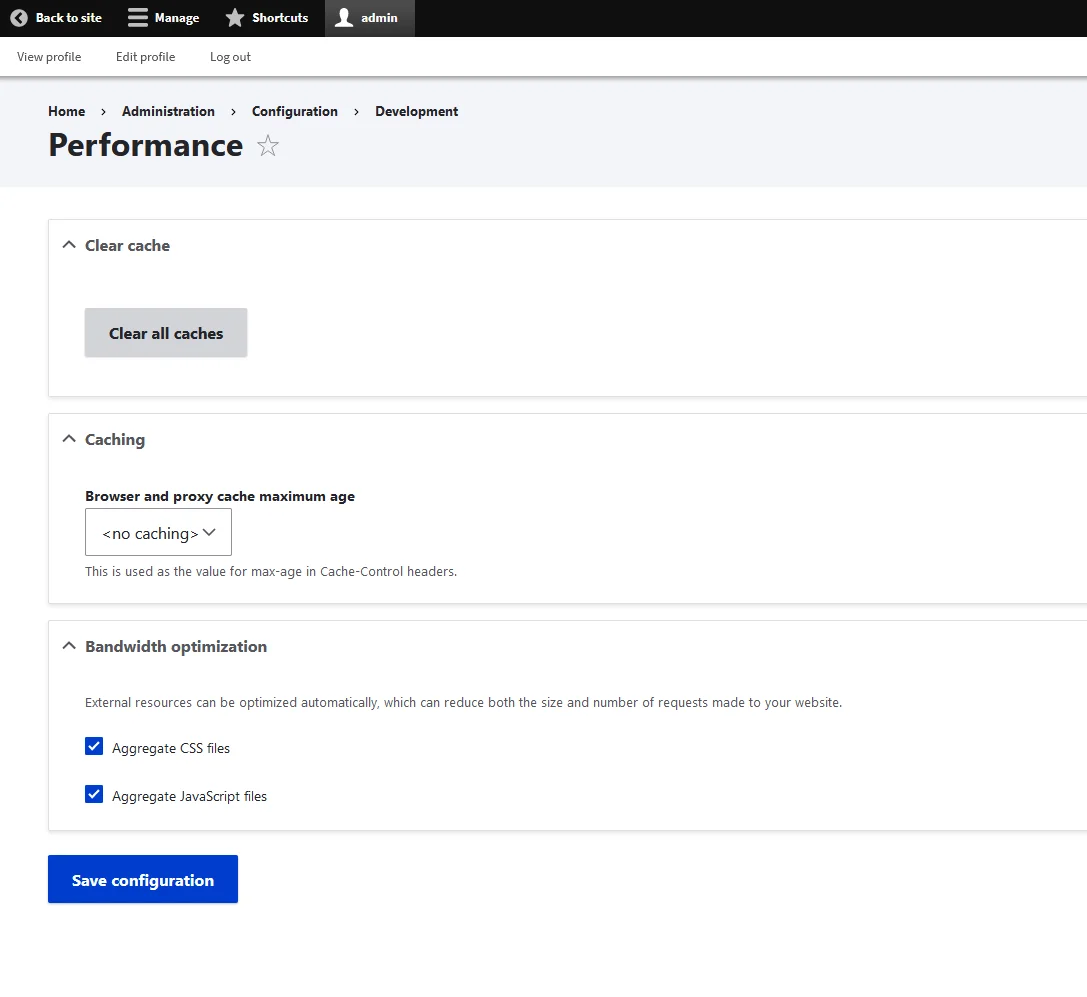1087x997 pixels.
Task: Open the admin user icon menu
Action: pos(343,18)
